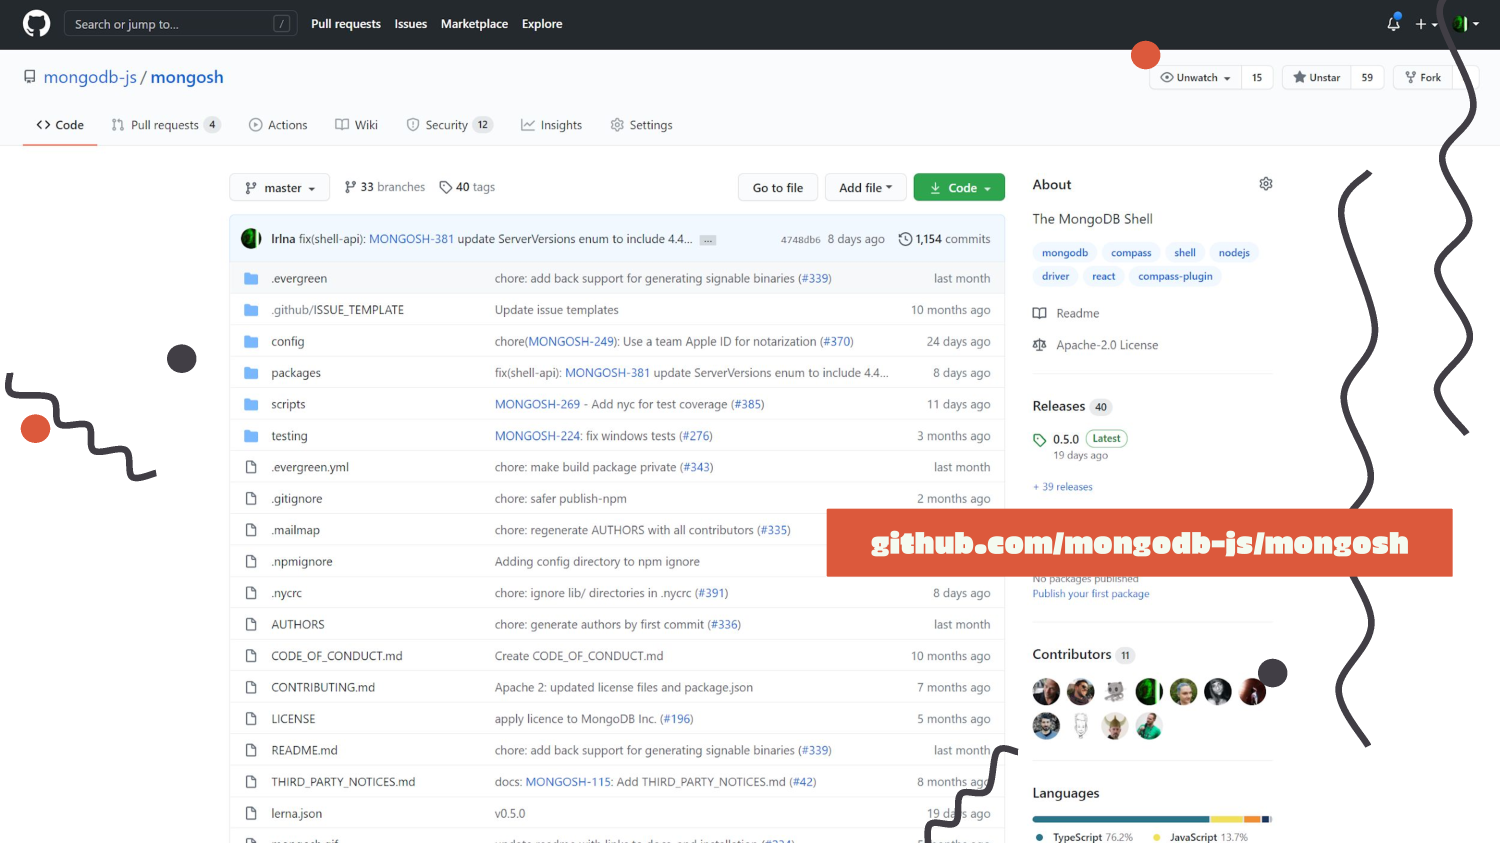Click the Languages breakdown color bar
The image size is (1500, 843).
[x=1151, y=819]
